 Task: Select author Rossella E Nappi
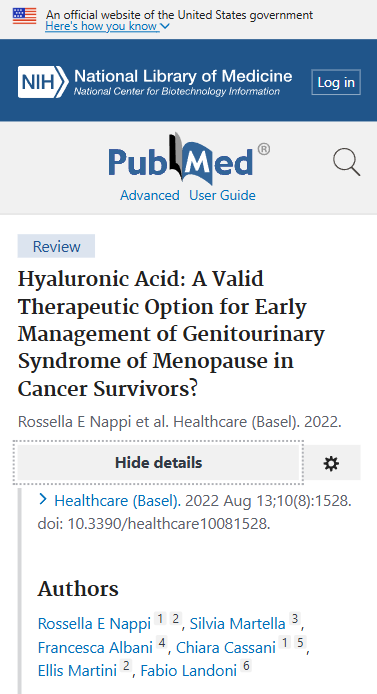coord(94,624)
